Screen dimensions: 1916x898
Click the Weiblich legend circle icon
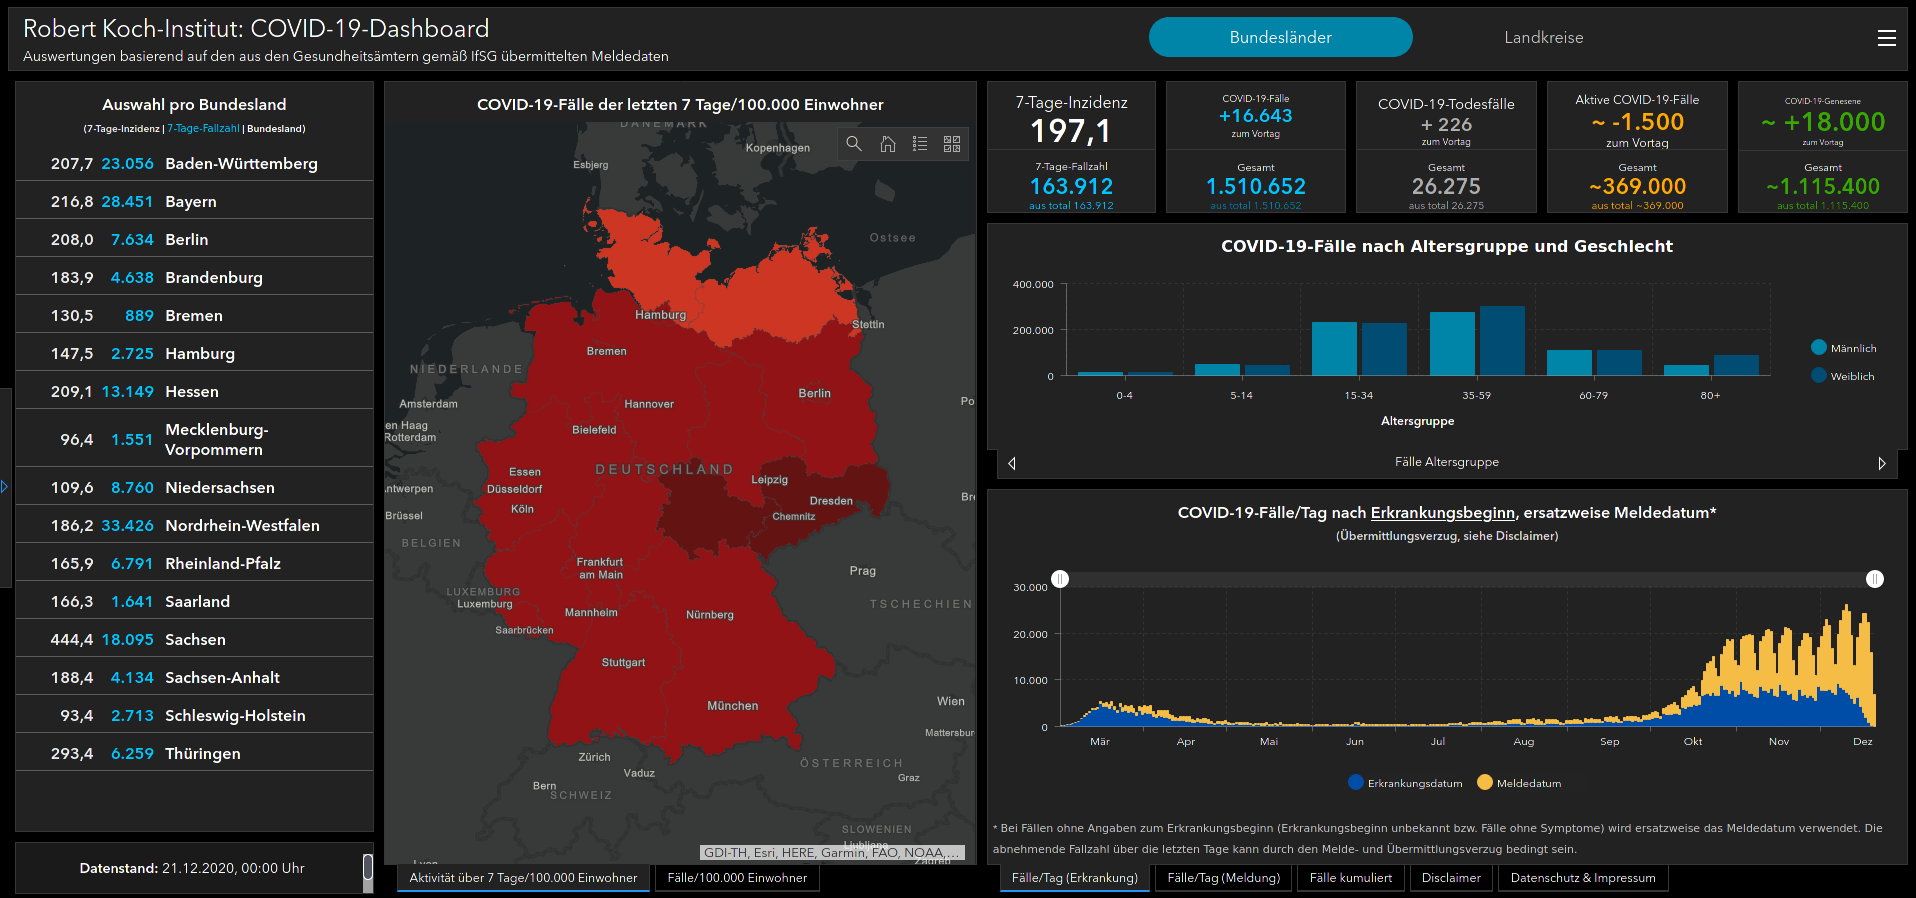click(1818, 376)
